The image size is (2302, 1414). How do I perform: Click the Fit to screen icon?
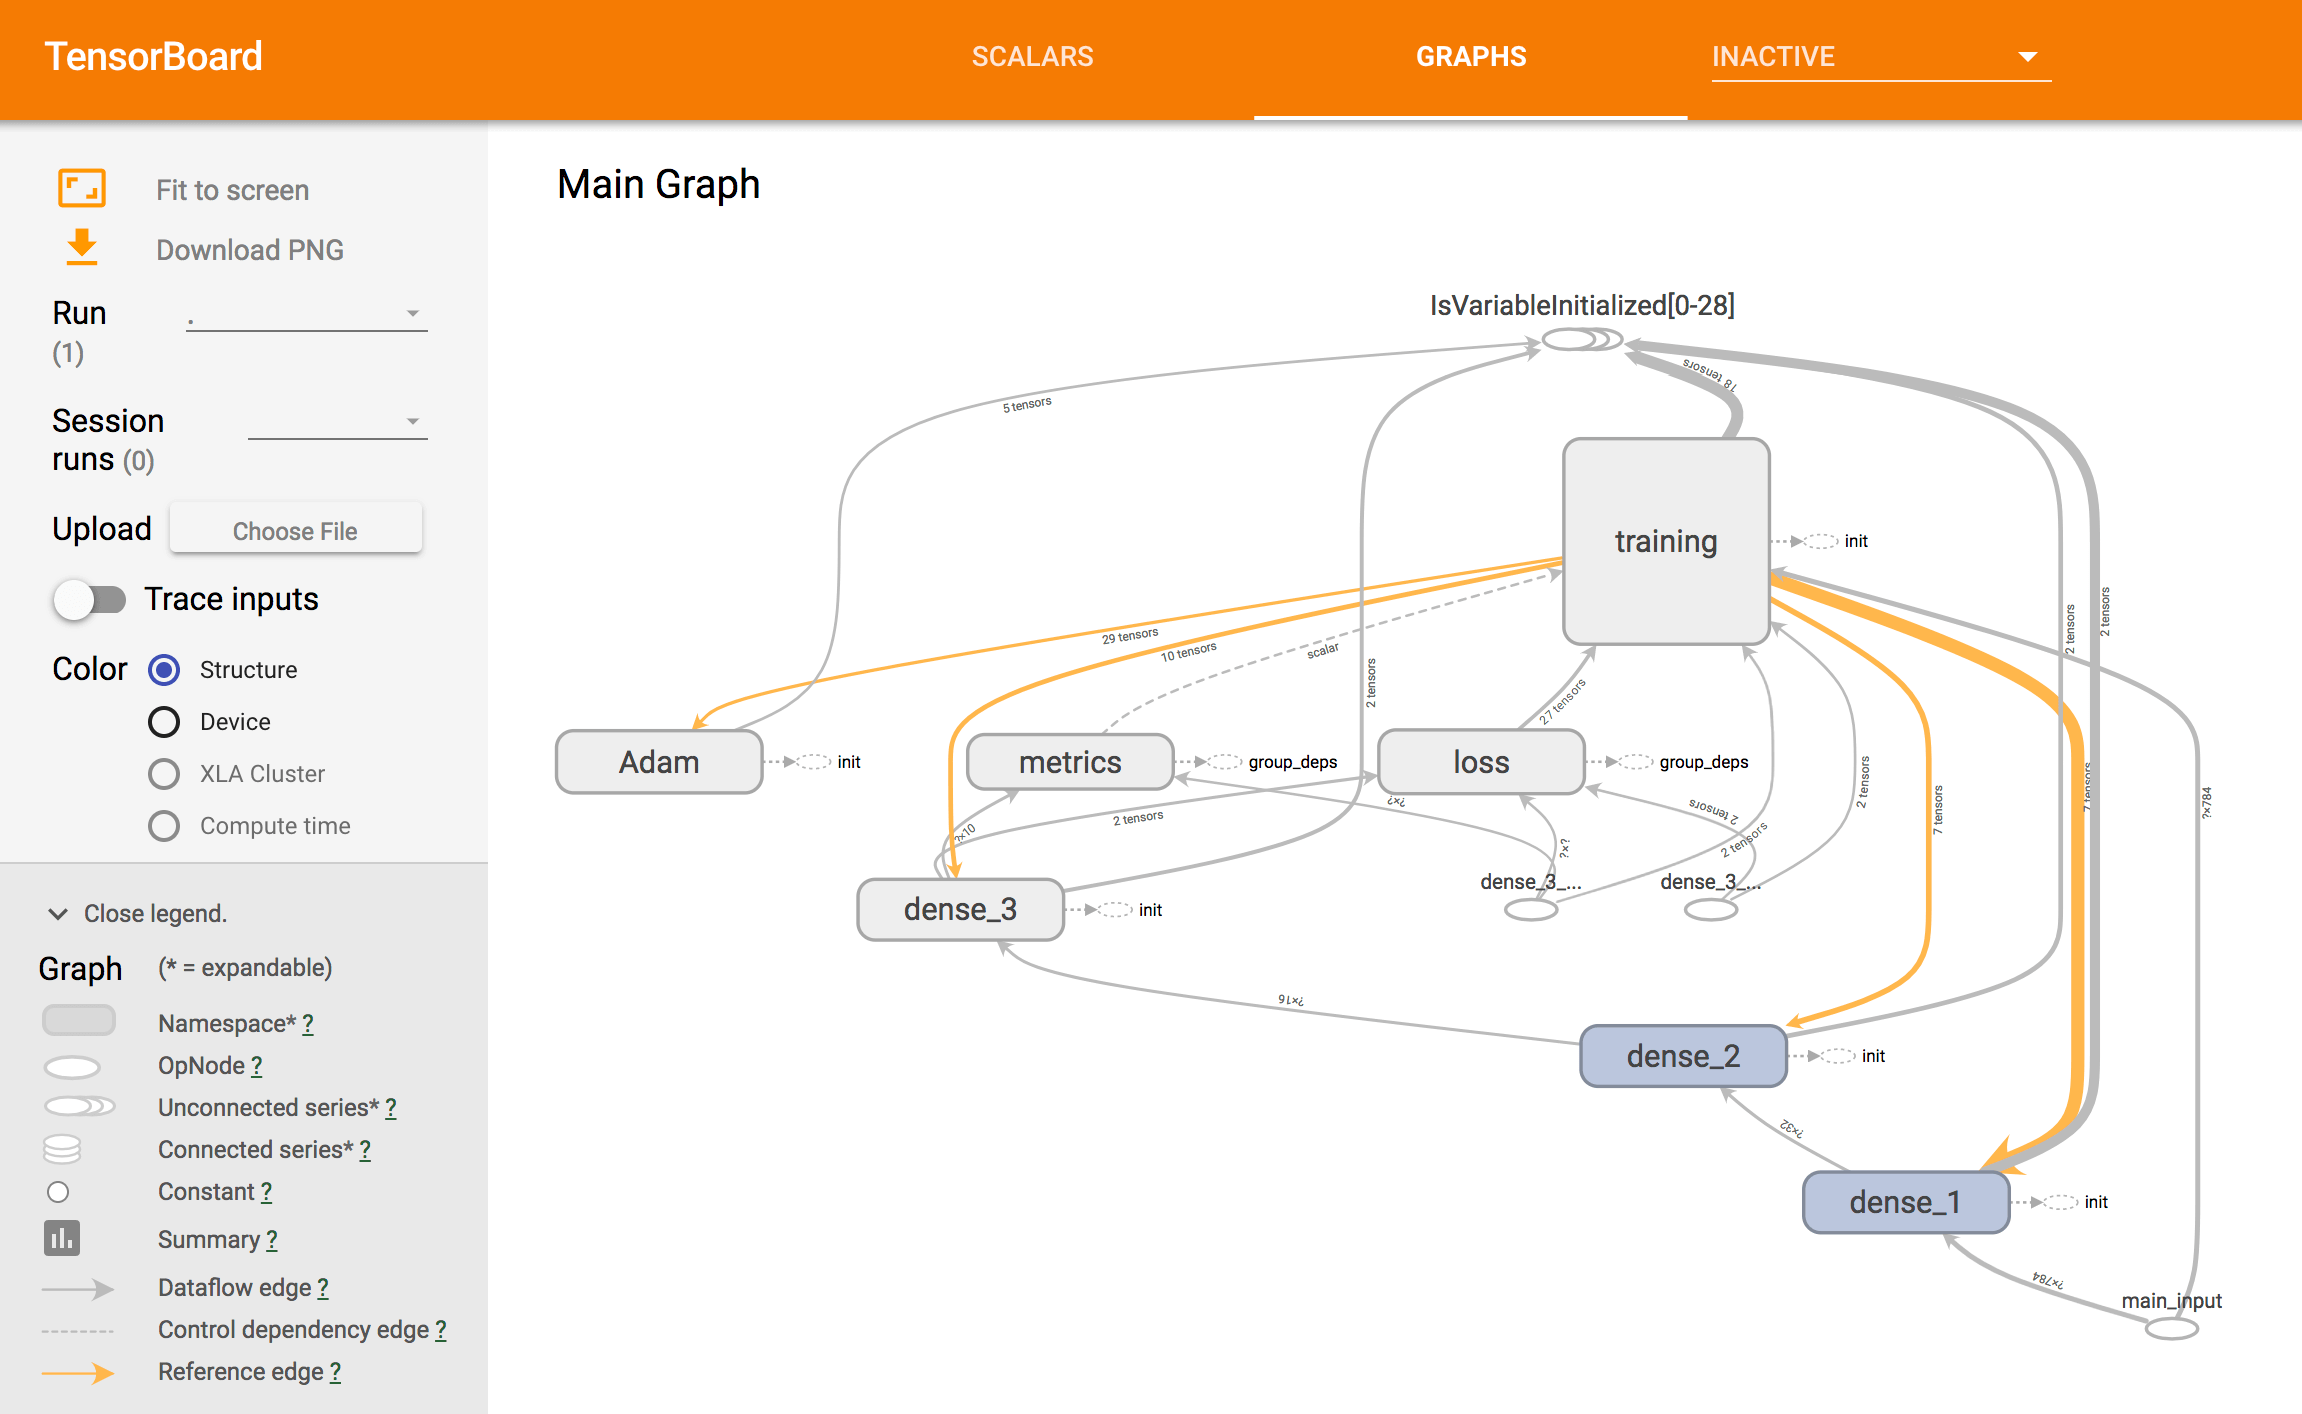(x=81, y=189)
